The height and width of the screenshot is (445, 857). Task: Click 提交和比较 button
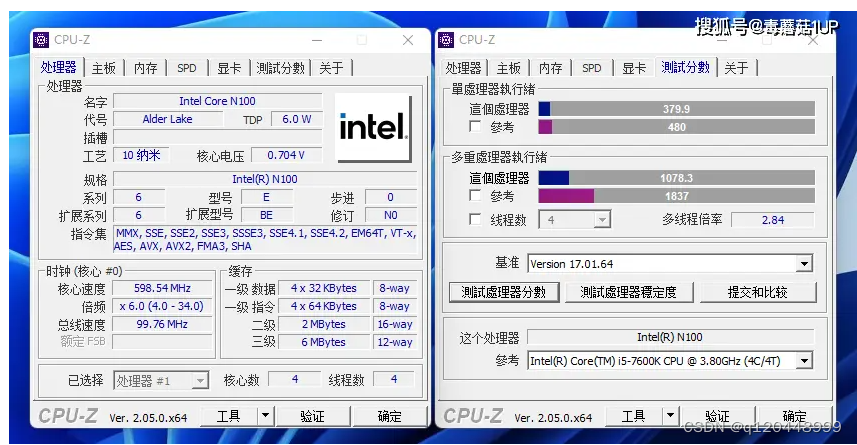click(x=758, y=292)
